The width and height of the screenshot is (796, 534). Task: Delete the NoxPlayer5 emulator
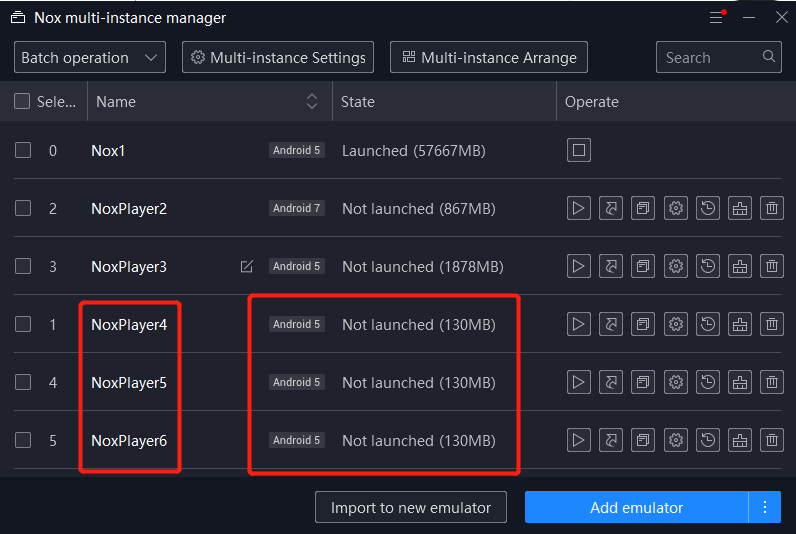click(x=772, y=382)
